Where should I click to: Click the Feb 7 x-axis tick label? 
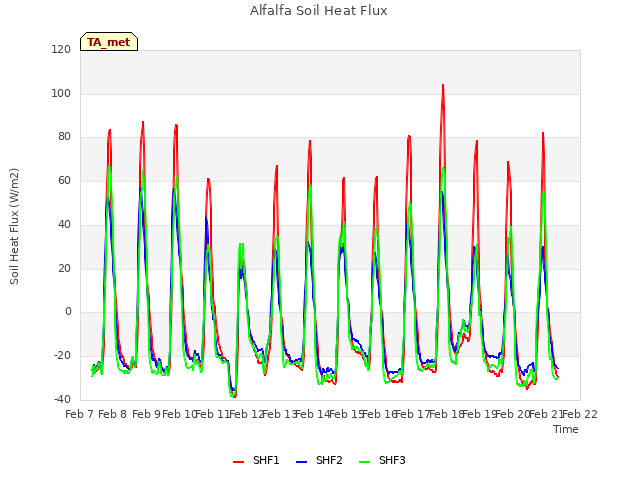pos(79,414)
